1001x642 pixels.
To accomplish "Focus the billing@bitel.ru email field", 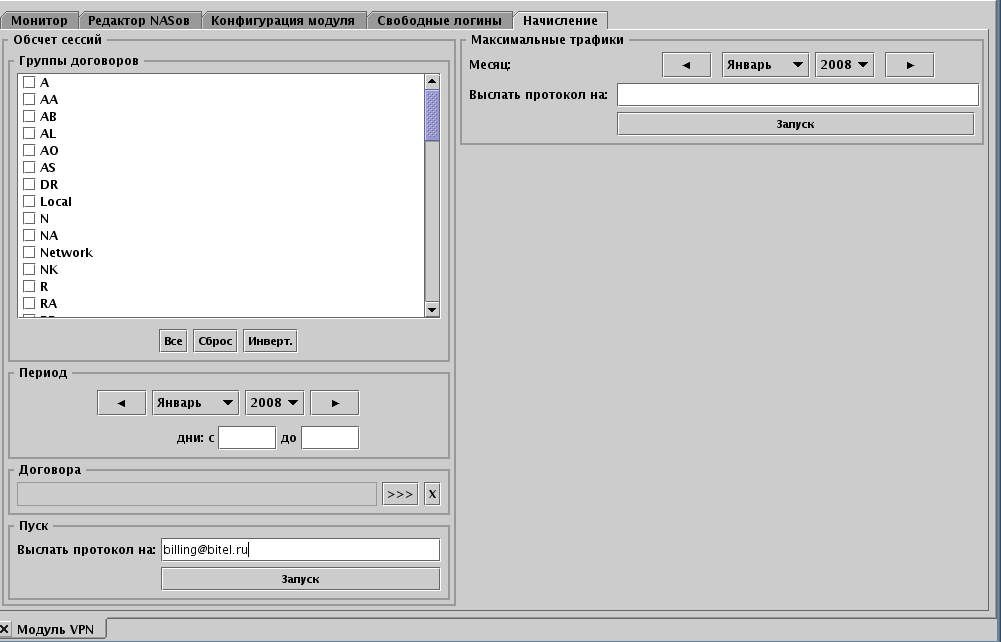I will pyautogui.click(x=300, y=550).
